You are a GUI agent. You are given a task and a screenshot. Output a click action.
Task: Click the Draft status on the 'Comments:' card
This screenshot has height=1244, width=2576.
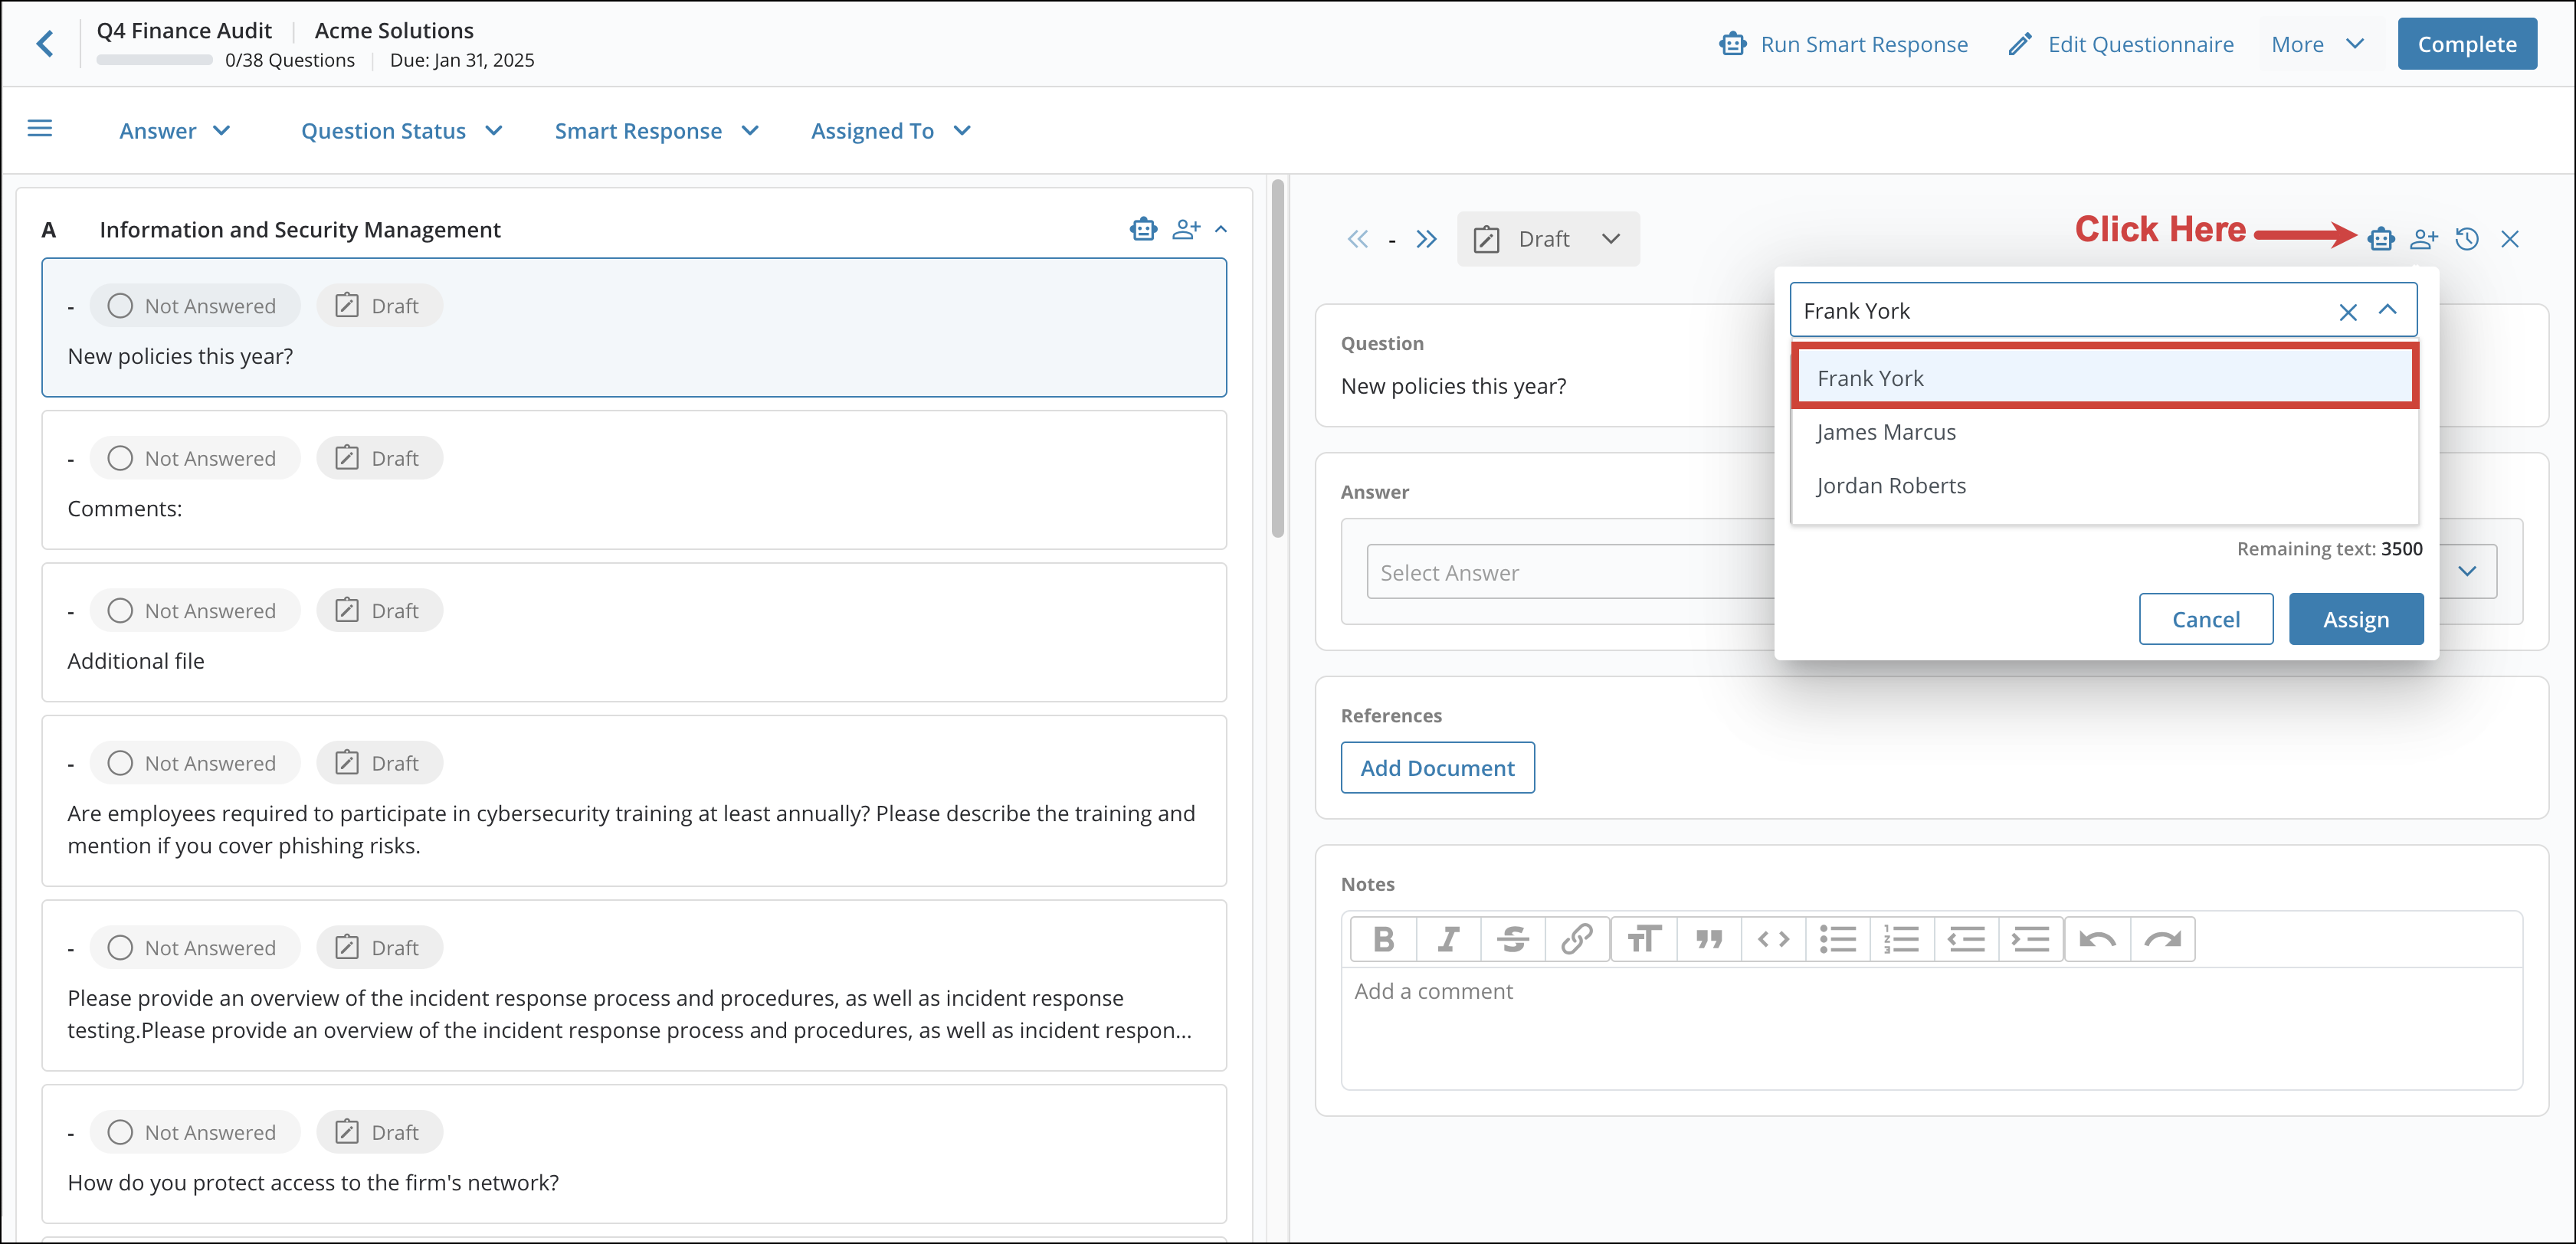[379, 458]
